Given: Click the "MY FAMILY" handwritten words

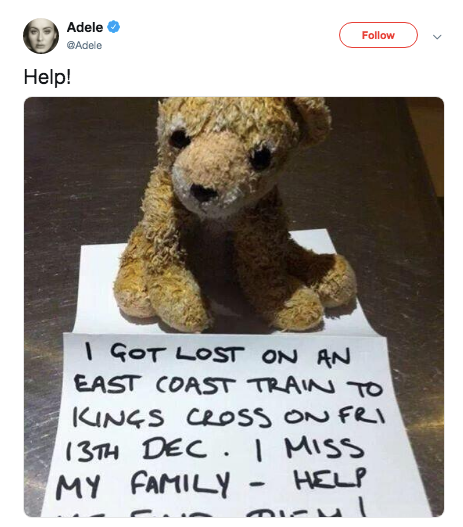Looking at the screenshot, I should pyautogui.click(x=143, y=483).
